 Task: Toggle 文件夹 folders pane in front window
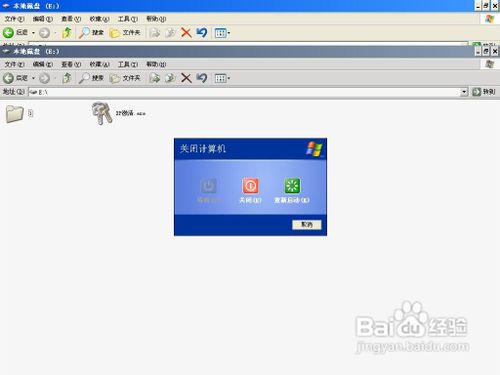pos(125,78)
